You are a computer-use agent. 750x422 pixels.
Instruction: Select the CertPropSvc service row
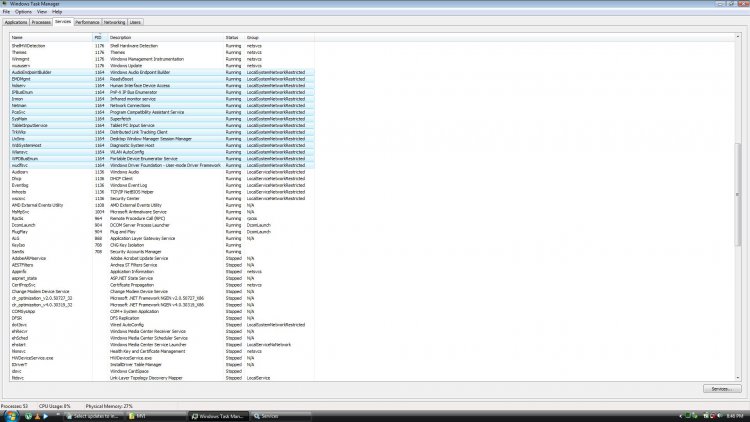pyautogui.click(x=162, y=285)
